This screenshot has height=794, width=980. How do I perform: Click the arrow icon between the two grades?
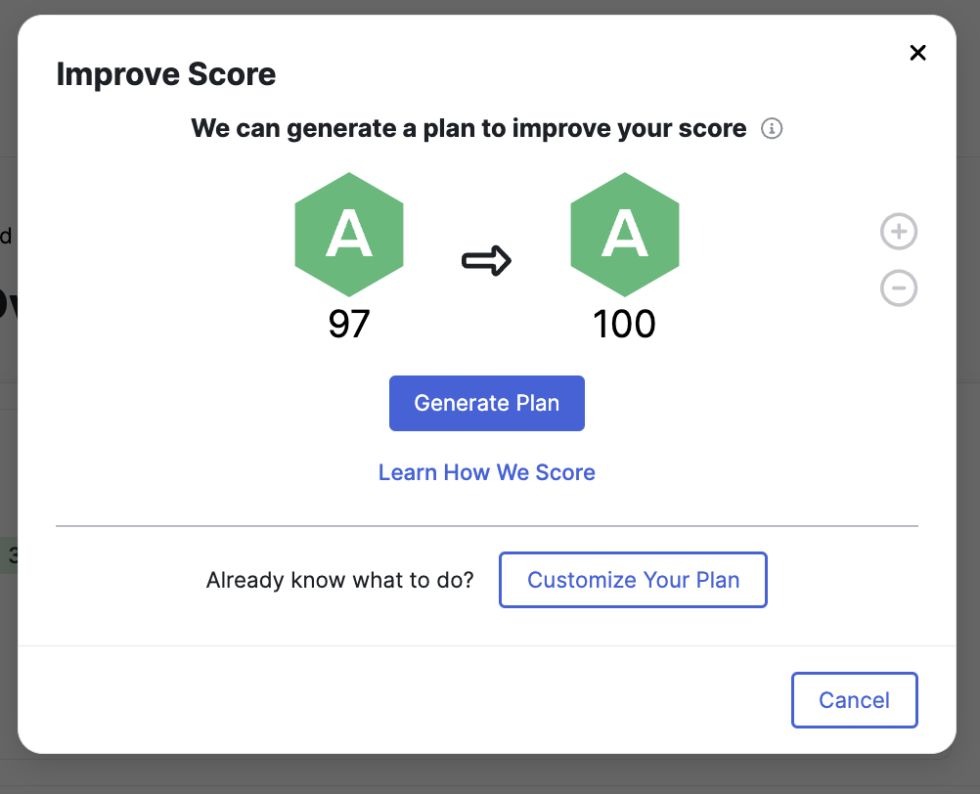[486, 262]
